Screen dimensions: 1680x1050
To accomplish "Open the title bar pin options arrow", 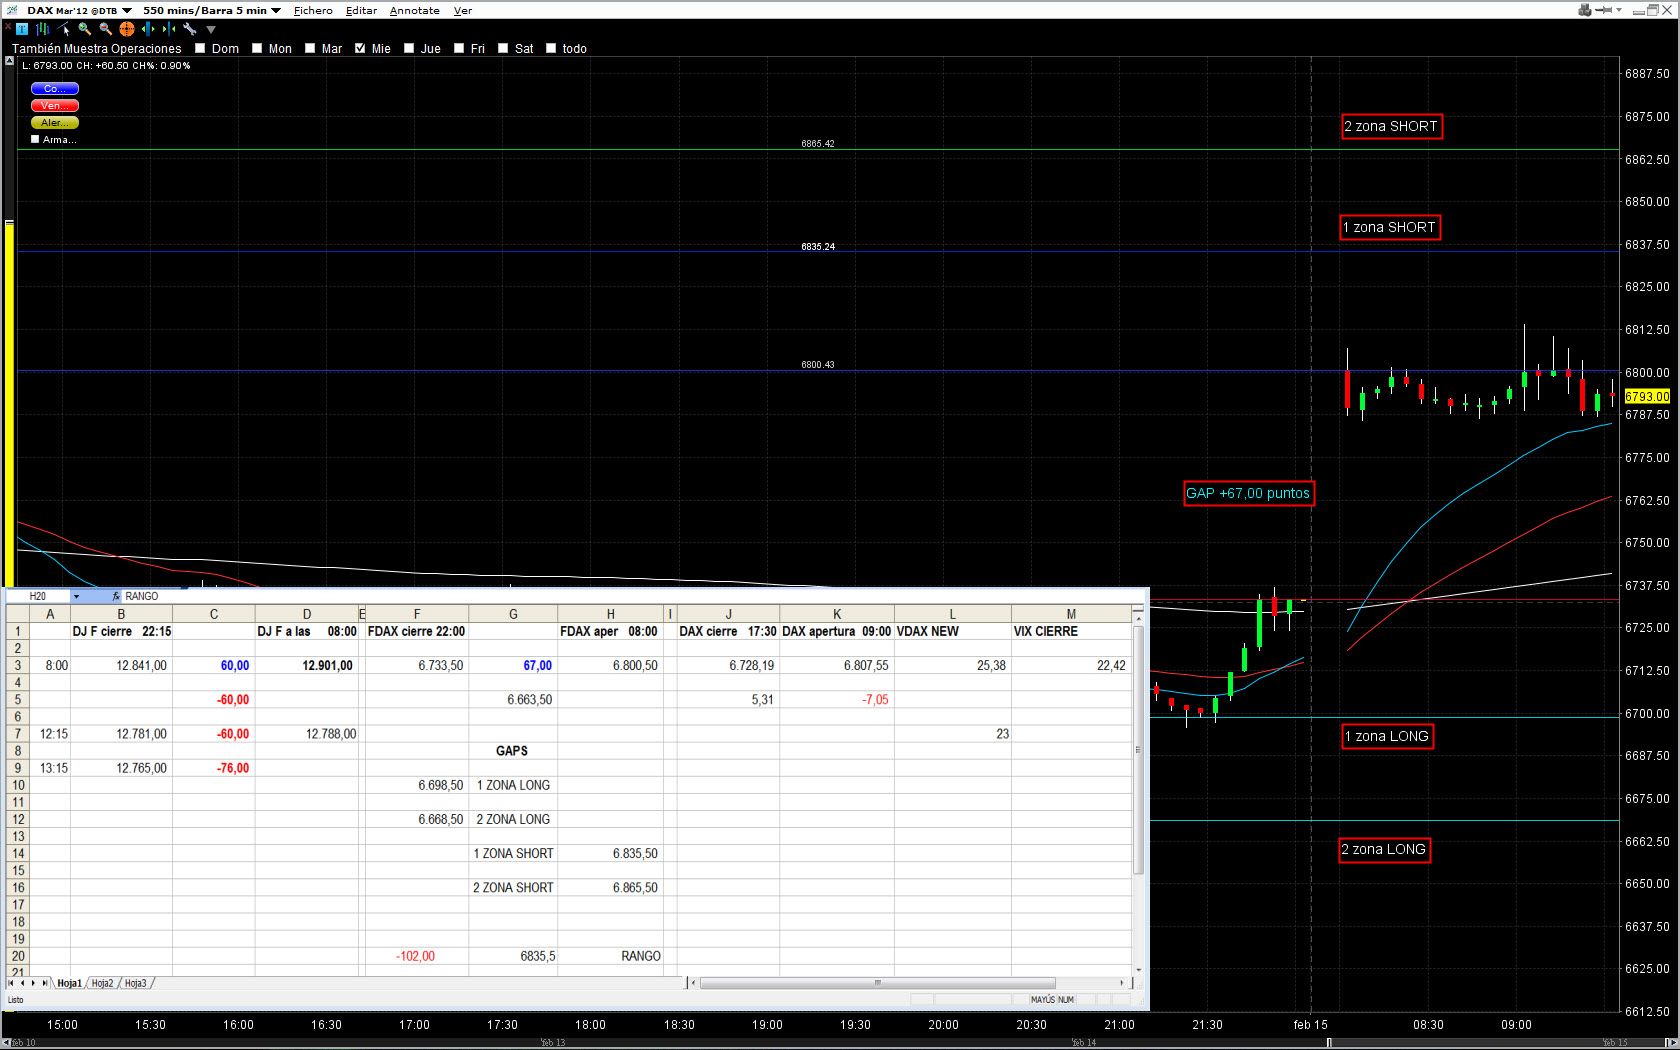I will (1620, 10).
